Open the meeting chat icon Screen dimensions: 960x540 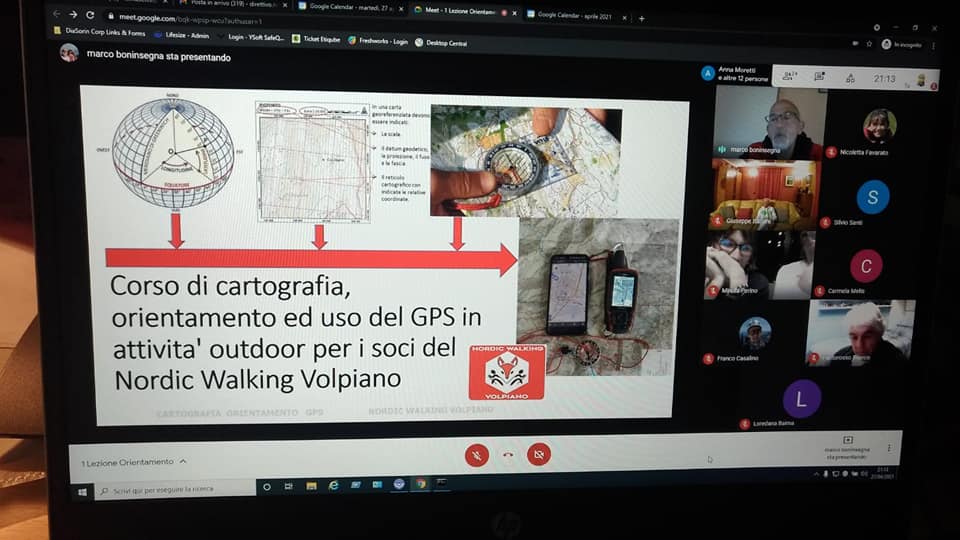(820, 77)
